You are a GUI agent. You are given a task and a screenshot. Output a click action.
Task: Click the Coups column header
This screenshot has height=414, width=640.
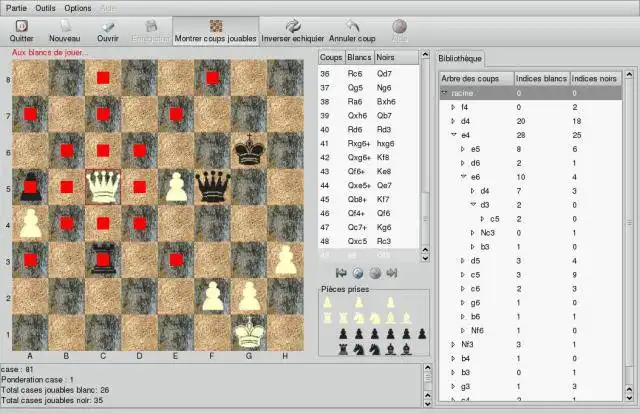331,57
